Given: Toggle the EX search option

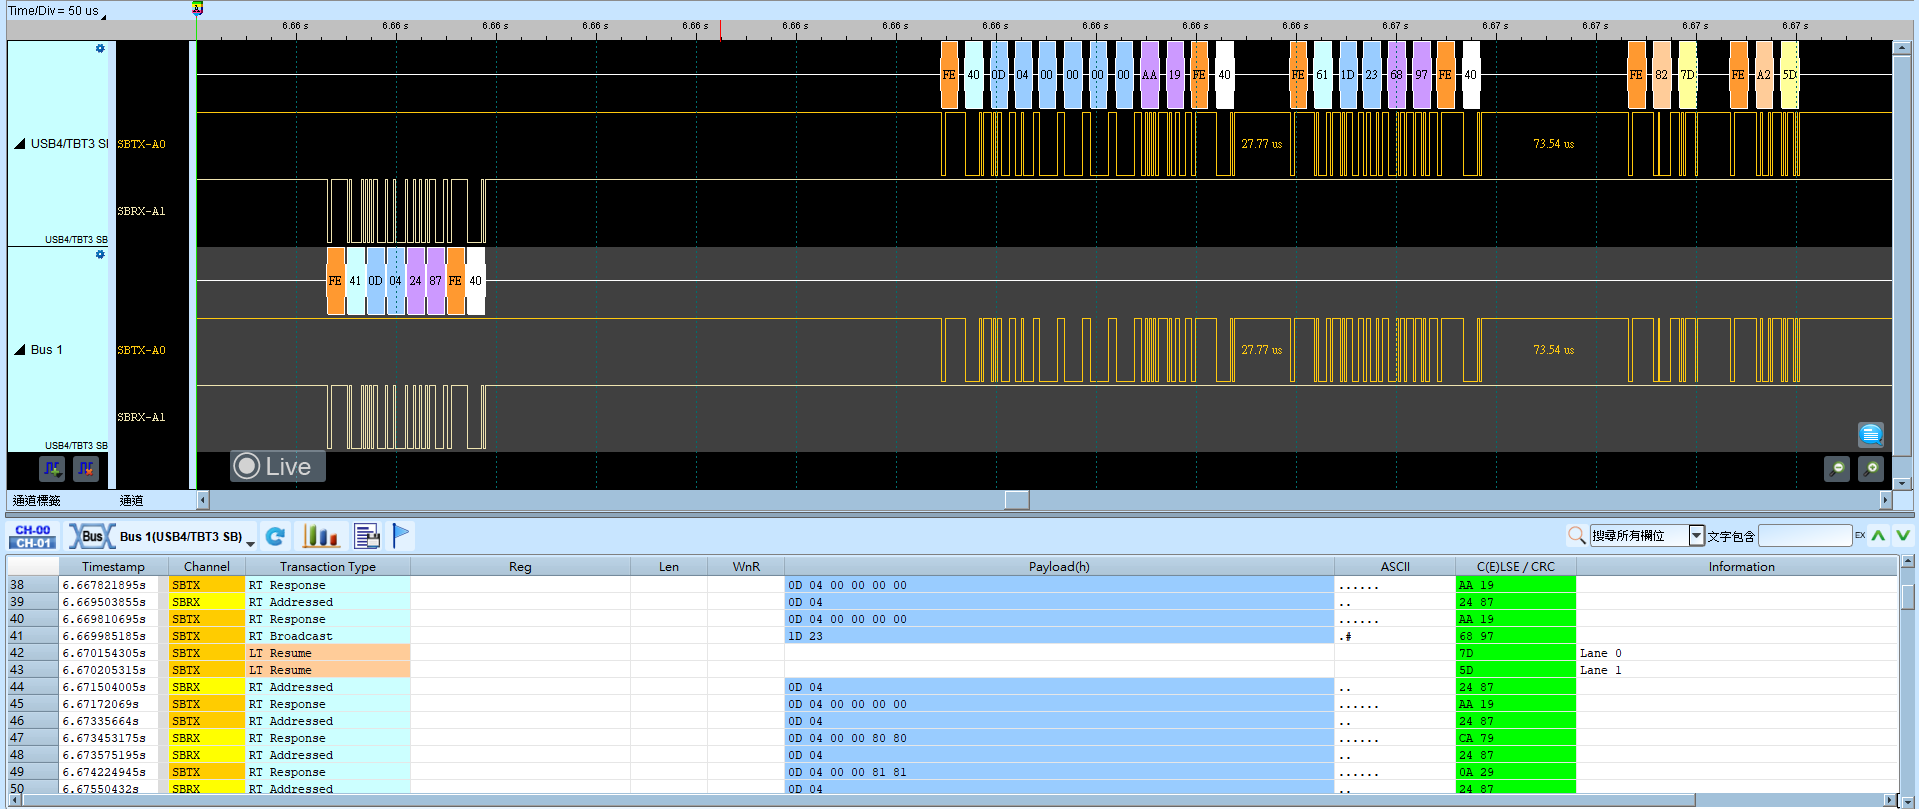Looking at the screenshot, I should tap(1860, 536).
